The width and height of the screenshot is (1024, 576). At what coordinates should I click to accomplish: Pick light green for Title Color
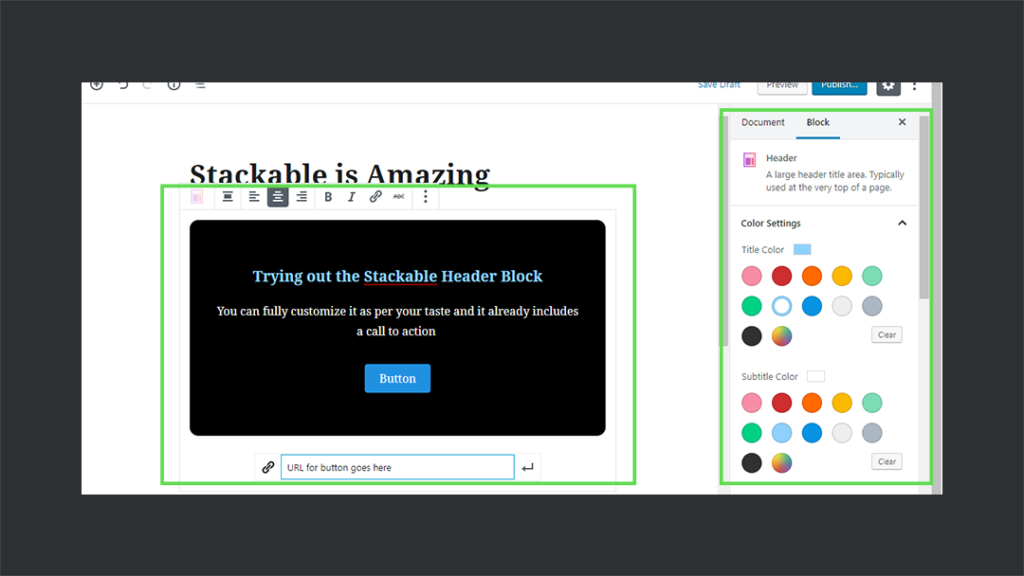pos(872,276)
